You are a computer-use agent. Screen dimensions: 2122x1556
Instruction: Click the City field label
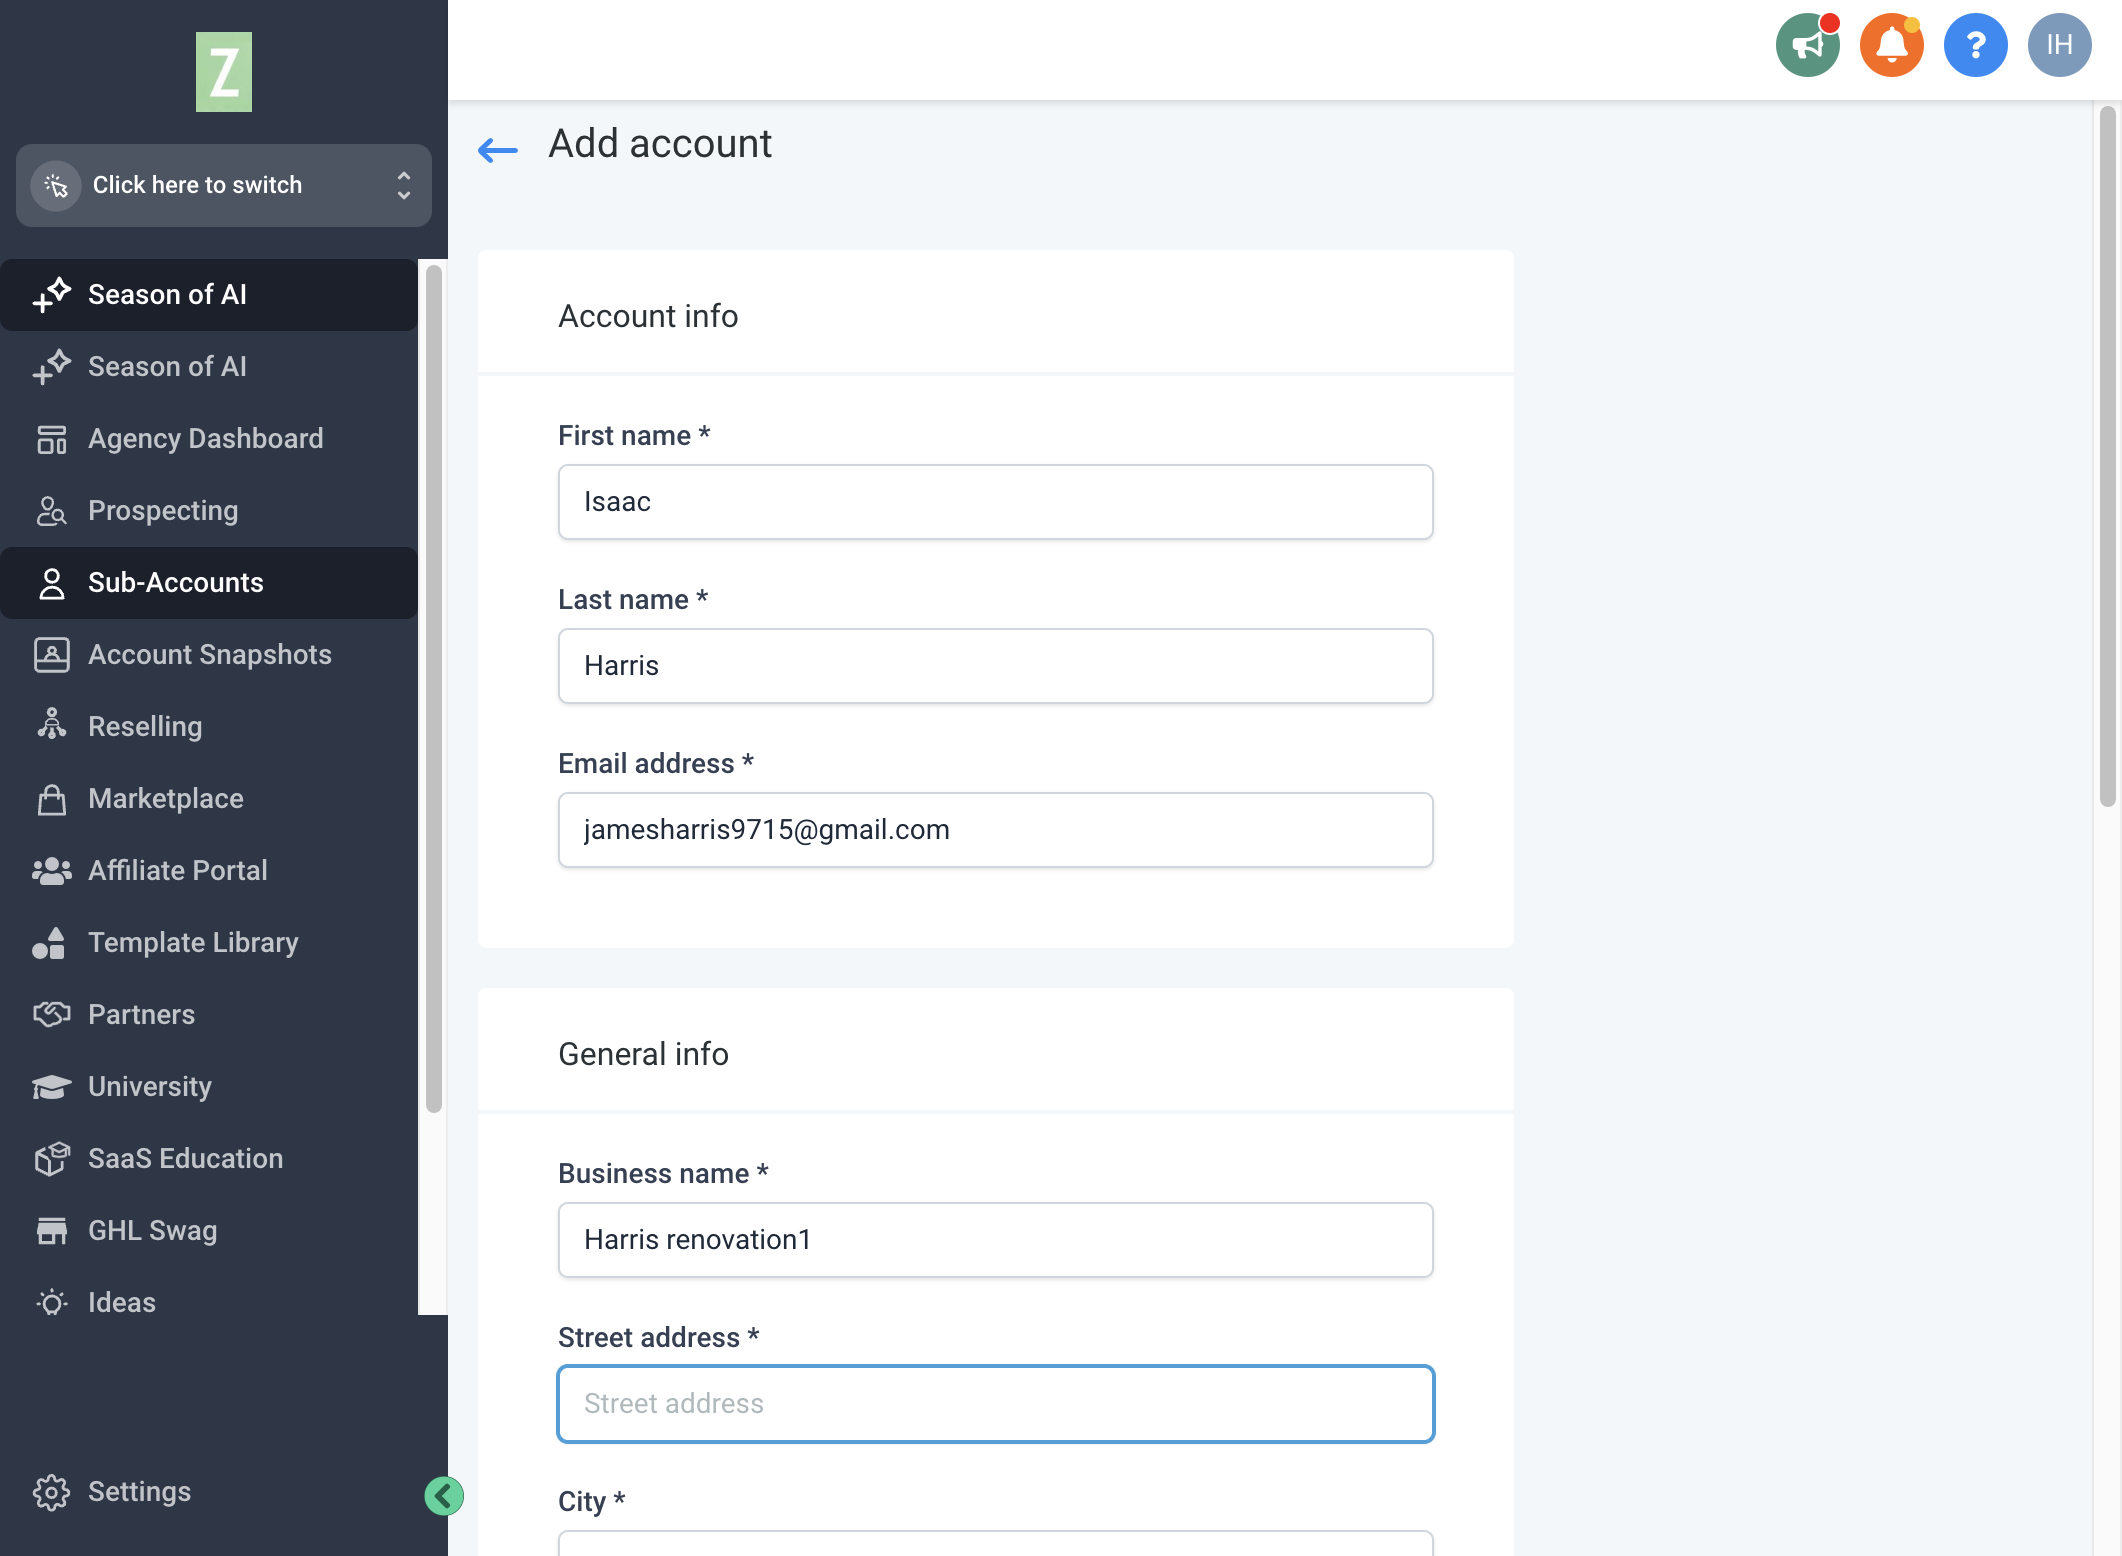coord(591,1501)
